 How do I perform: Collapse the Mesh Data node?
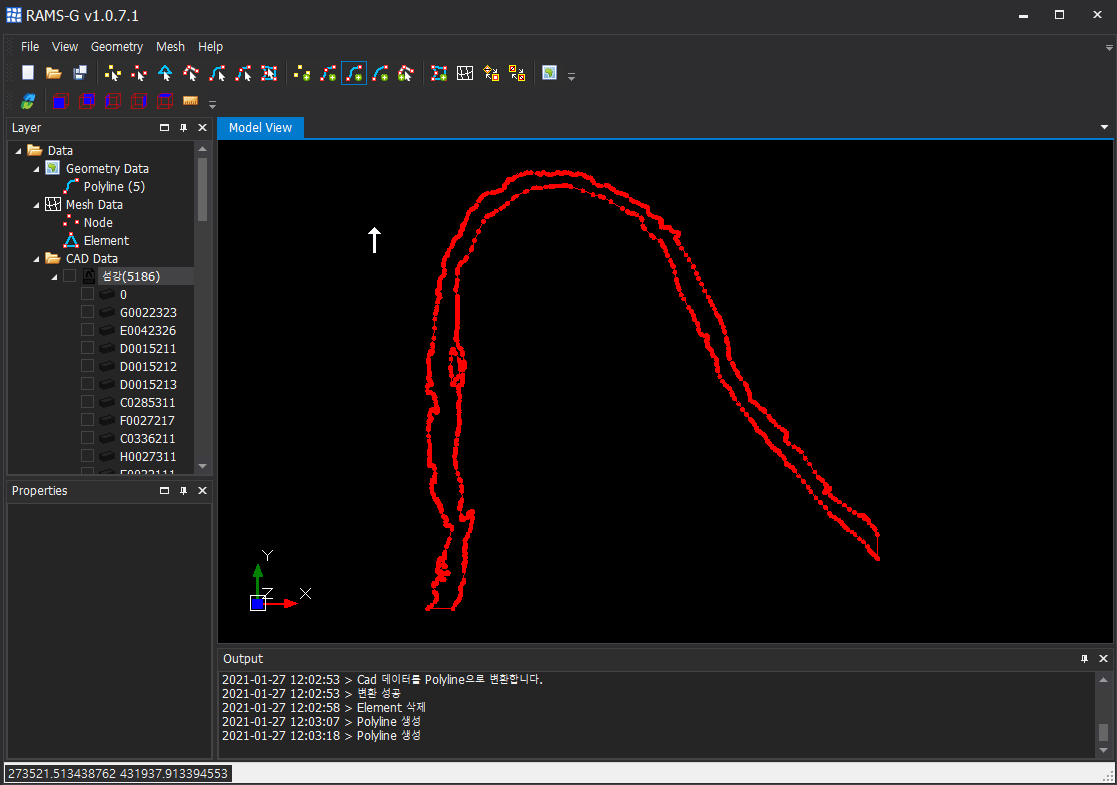click(x=36, y=205)
